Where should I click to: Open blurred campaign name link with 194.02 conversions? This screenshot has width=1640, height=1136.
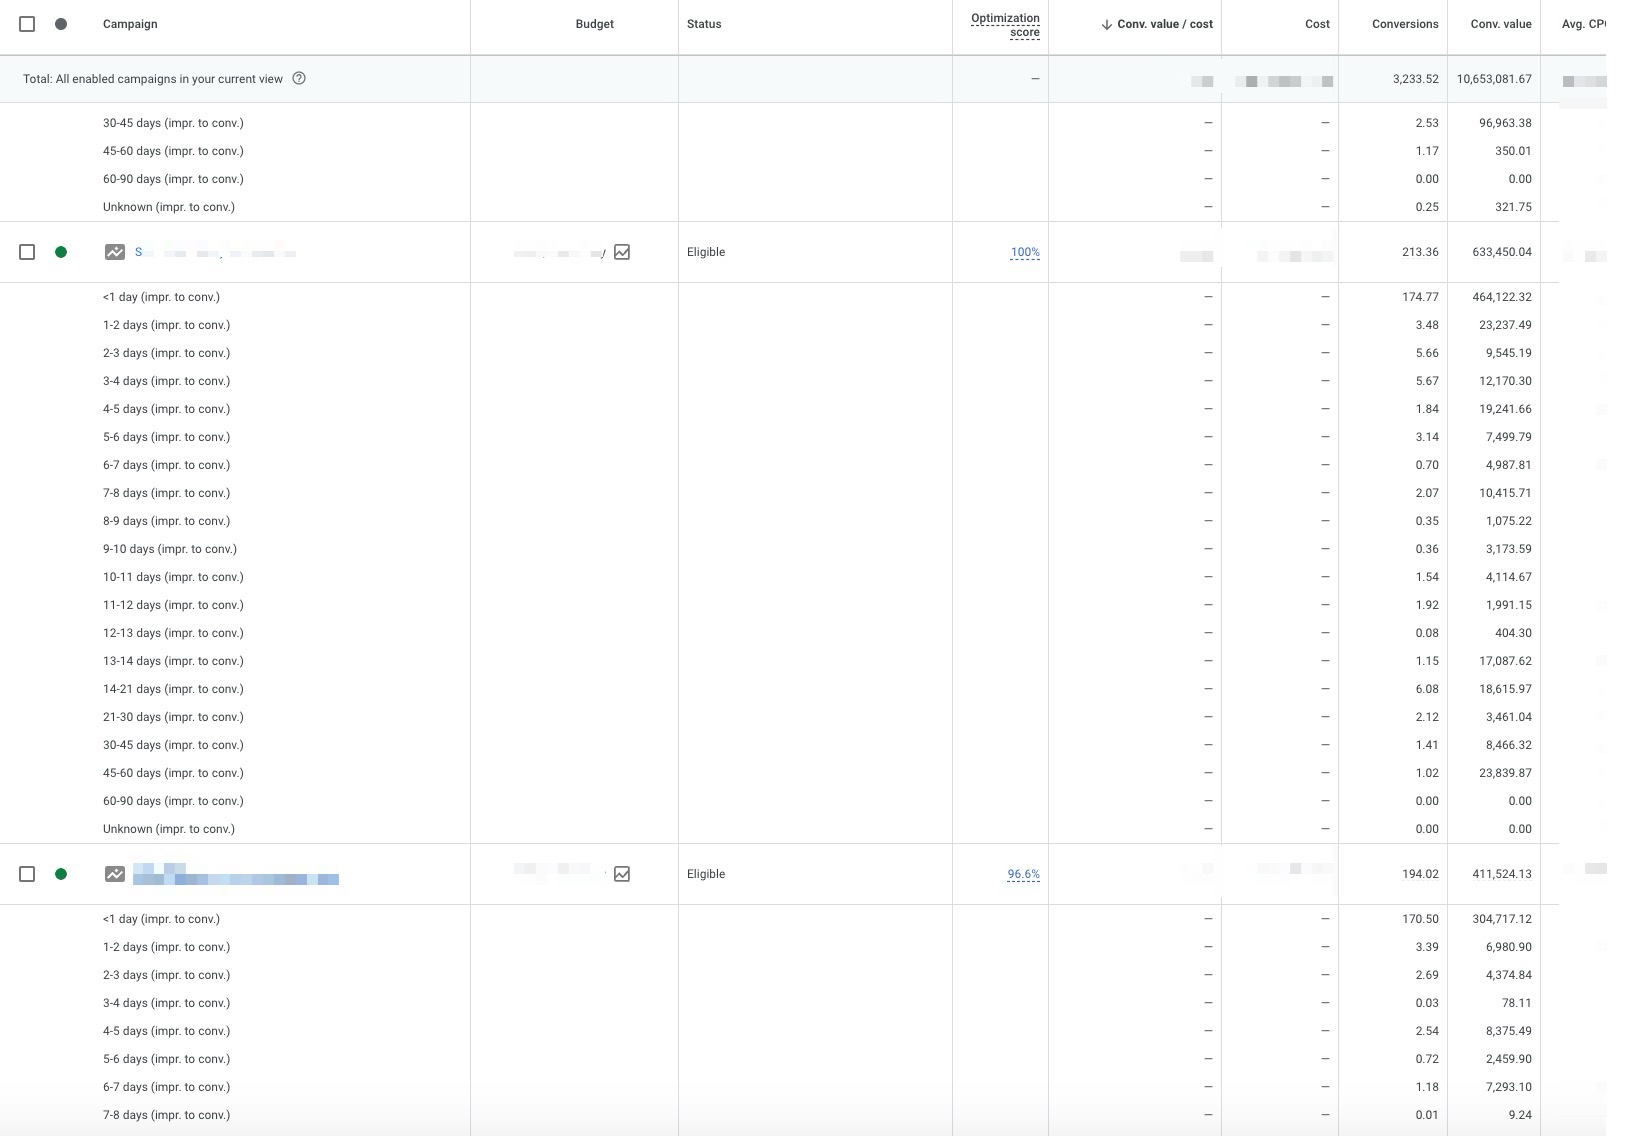(x=236, y=874)
